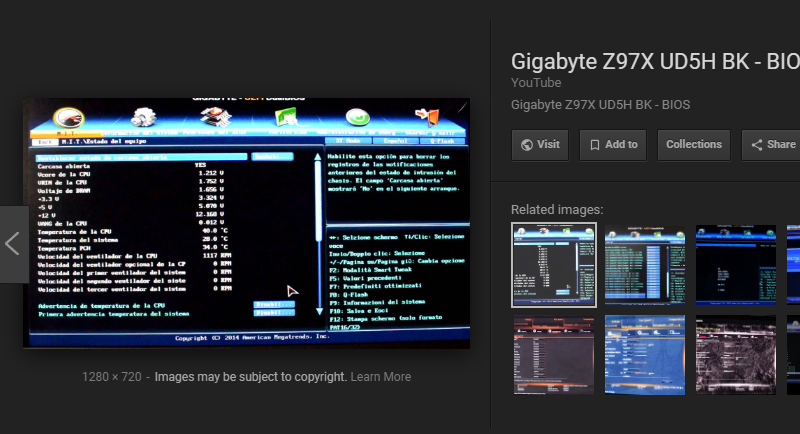
Task: Click the Visit button
Action: pos(540,145)
